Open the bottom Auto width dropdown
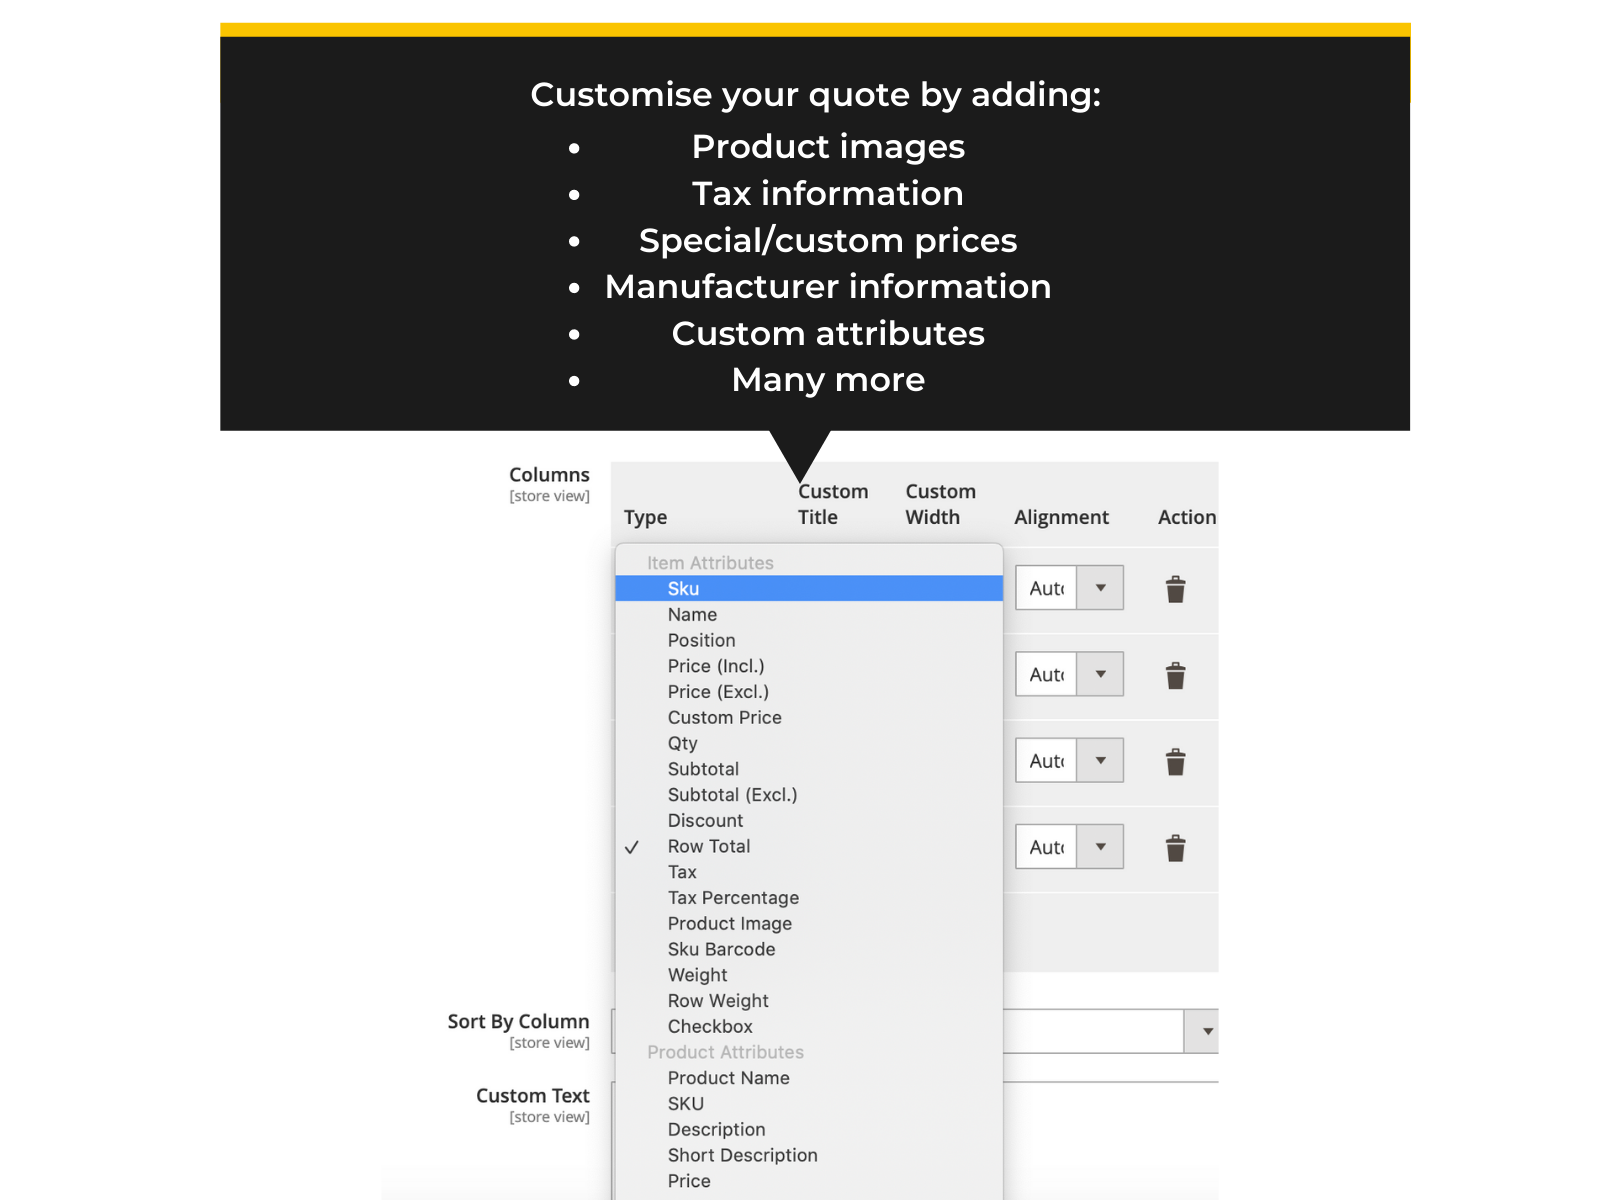This screenshot has height=1200, width=1600. [x=1099, y=846]
